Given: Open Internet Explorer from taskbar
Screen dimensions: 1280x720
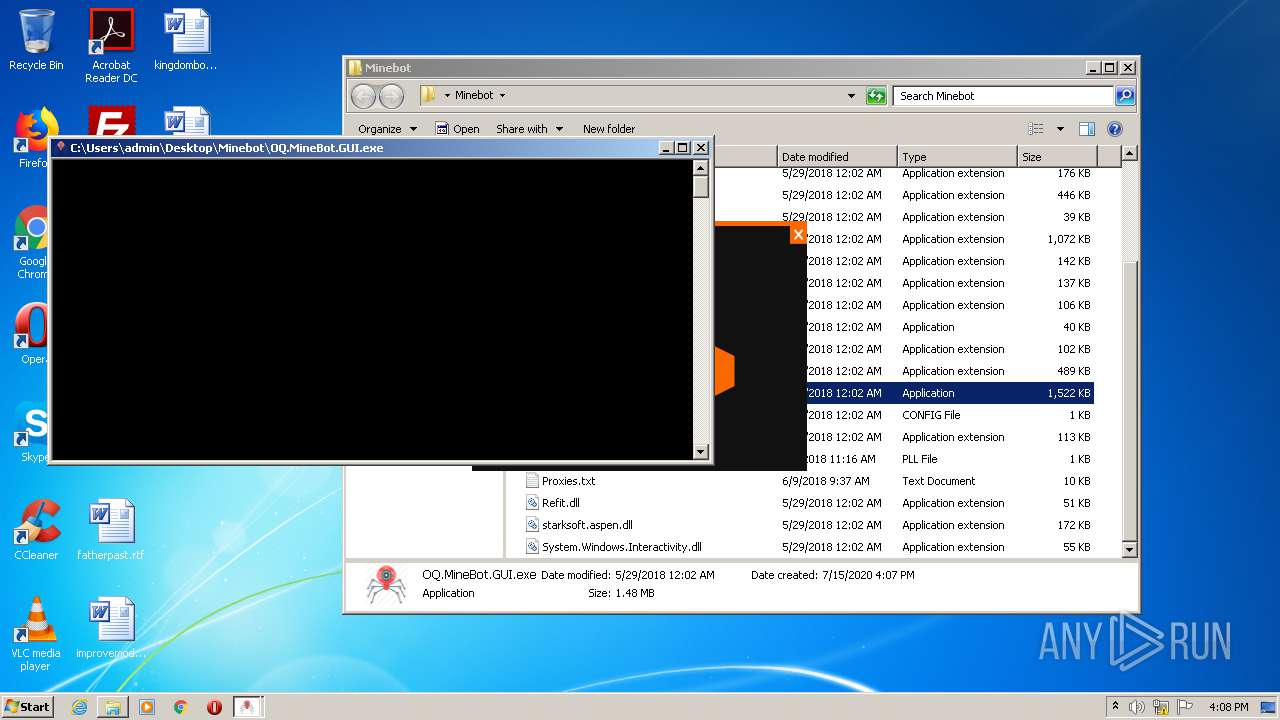Looking at the screenshot, I should click(79, 707).
